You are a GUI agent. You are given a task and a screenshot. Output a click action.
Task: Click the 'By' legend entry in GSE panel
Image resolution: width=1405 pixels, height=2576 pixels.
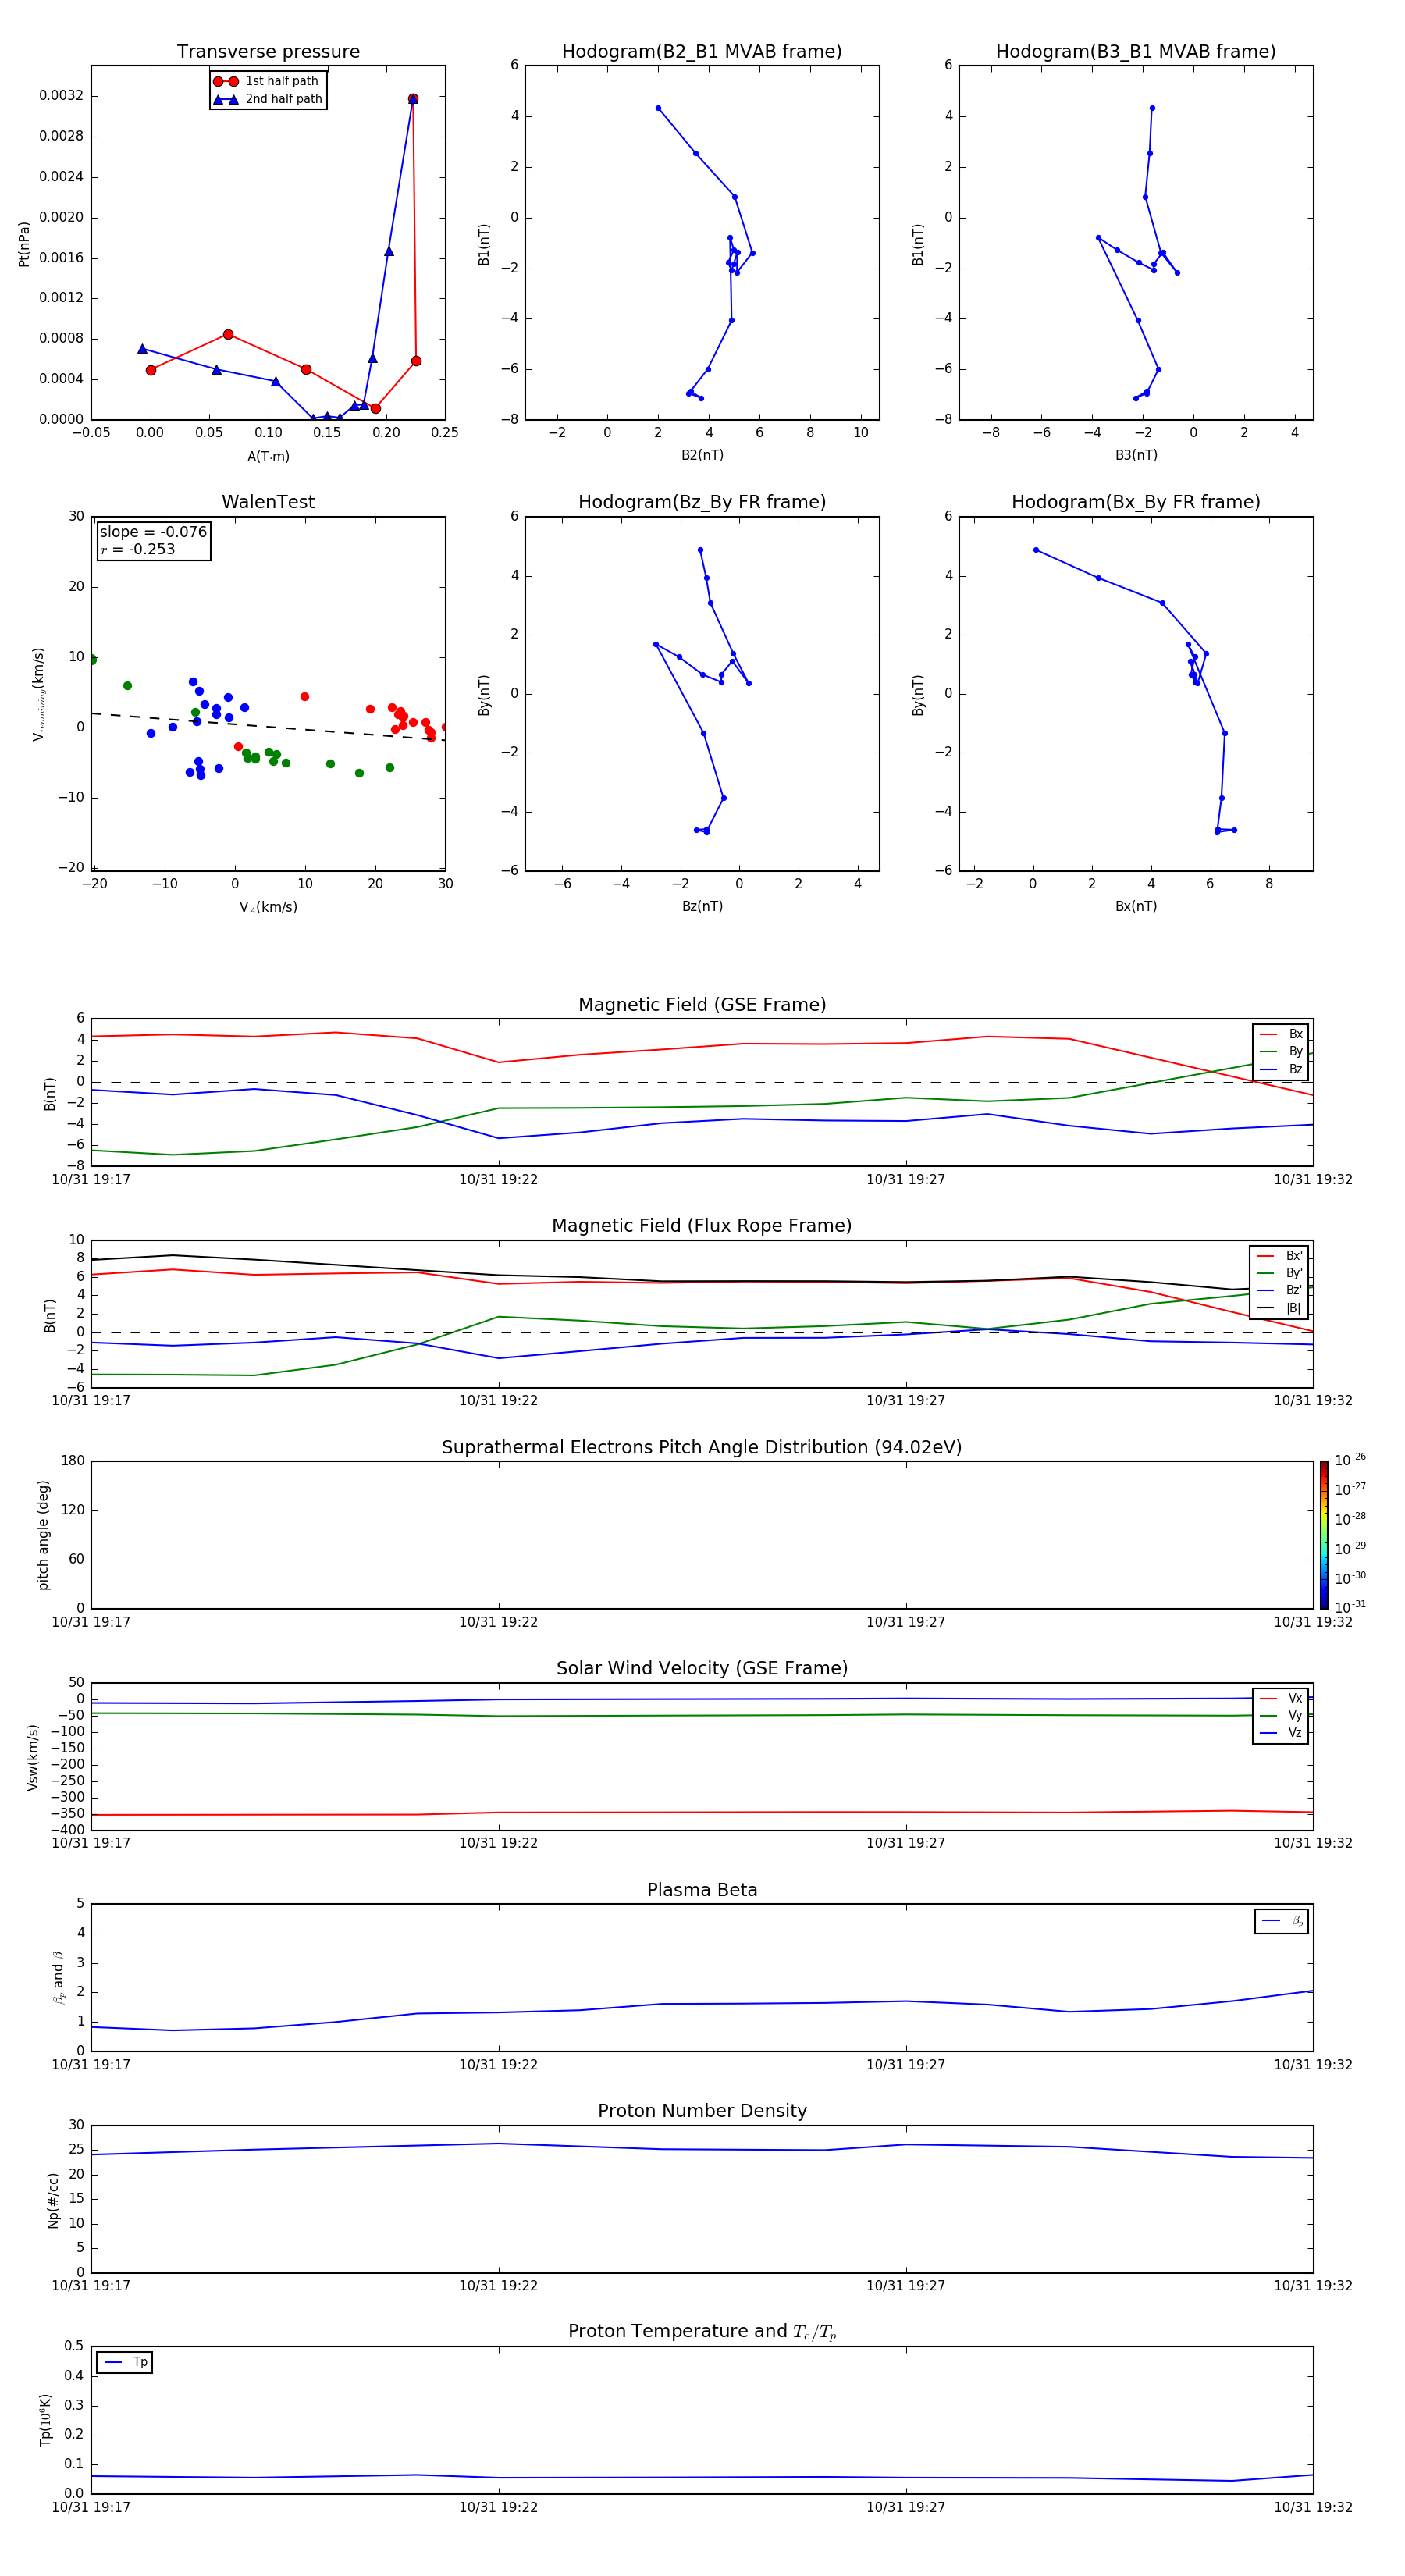[1281, 1052]
